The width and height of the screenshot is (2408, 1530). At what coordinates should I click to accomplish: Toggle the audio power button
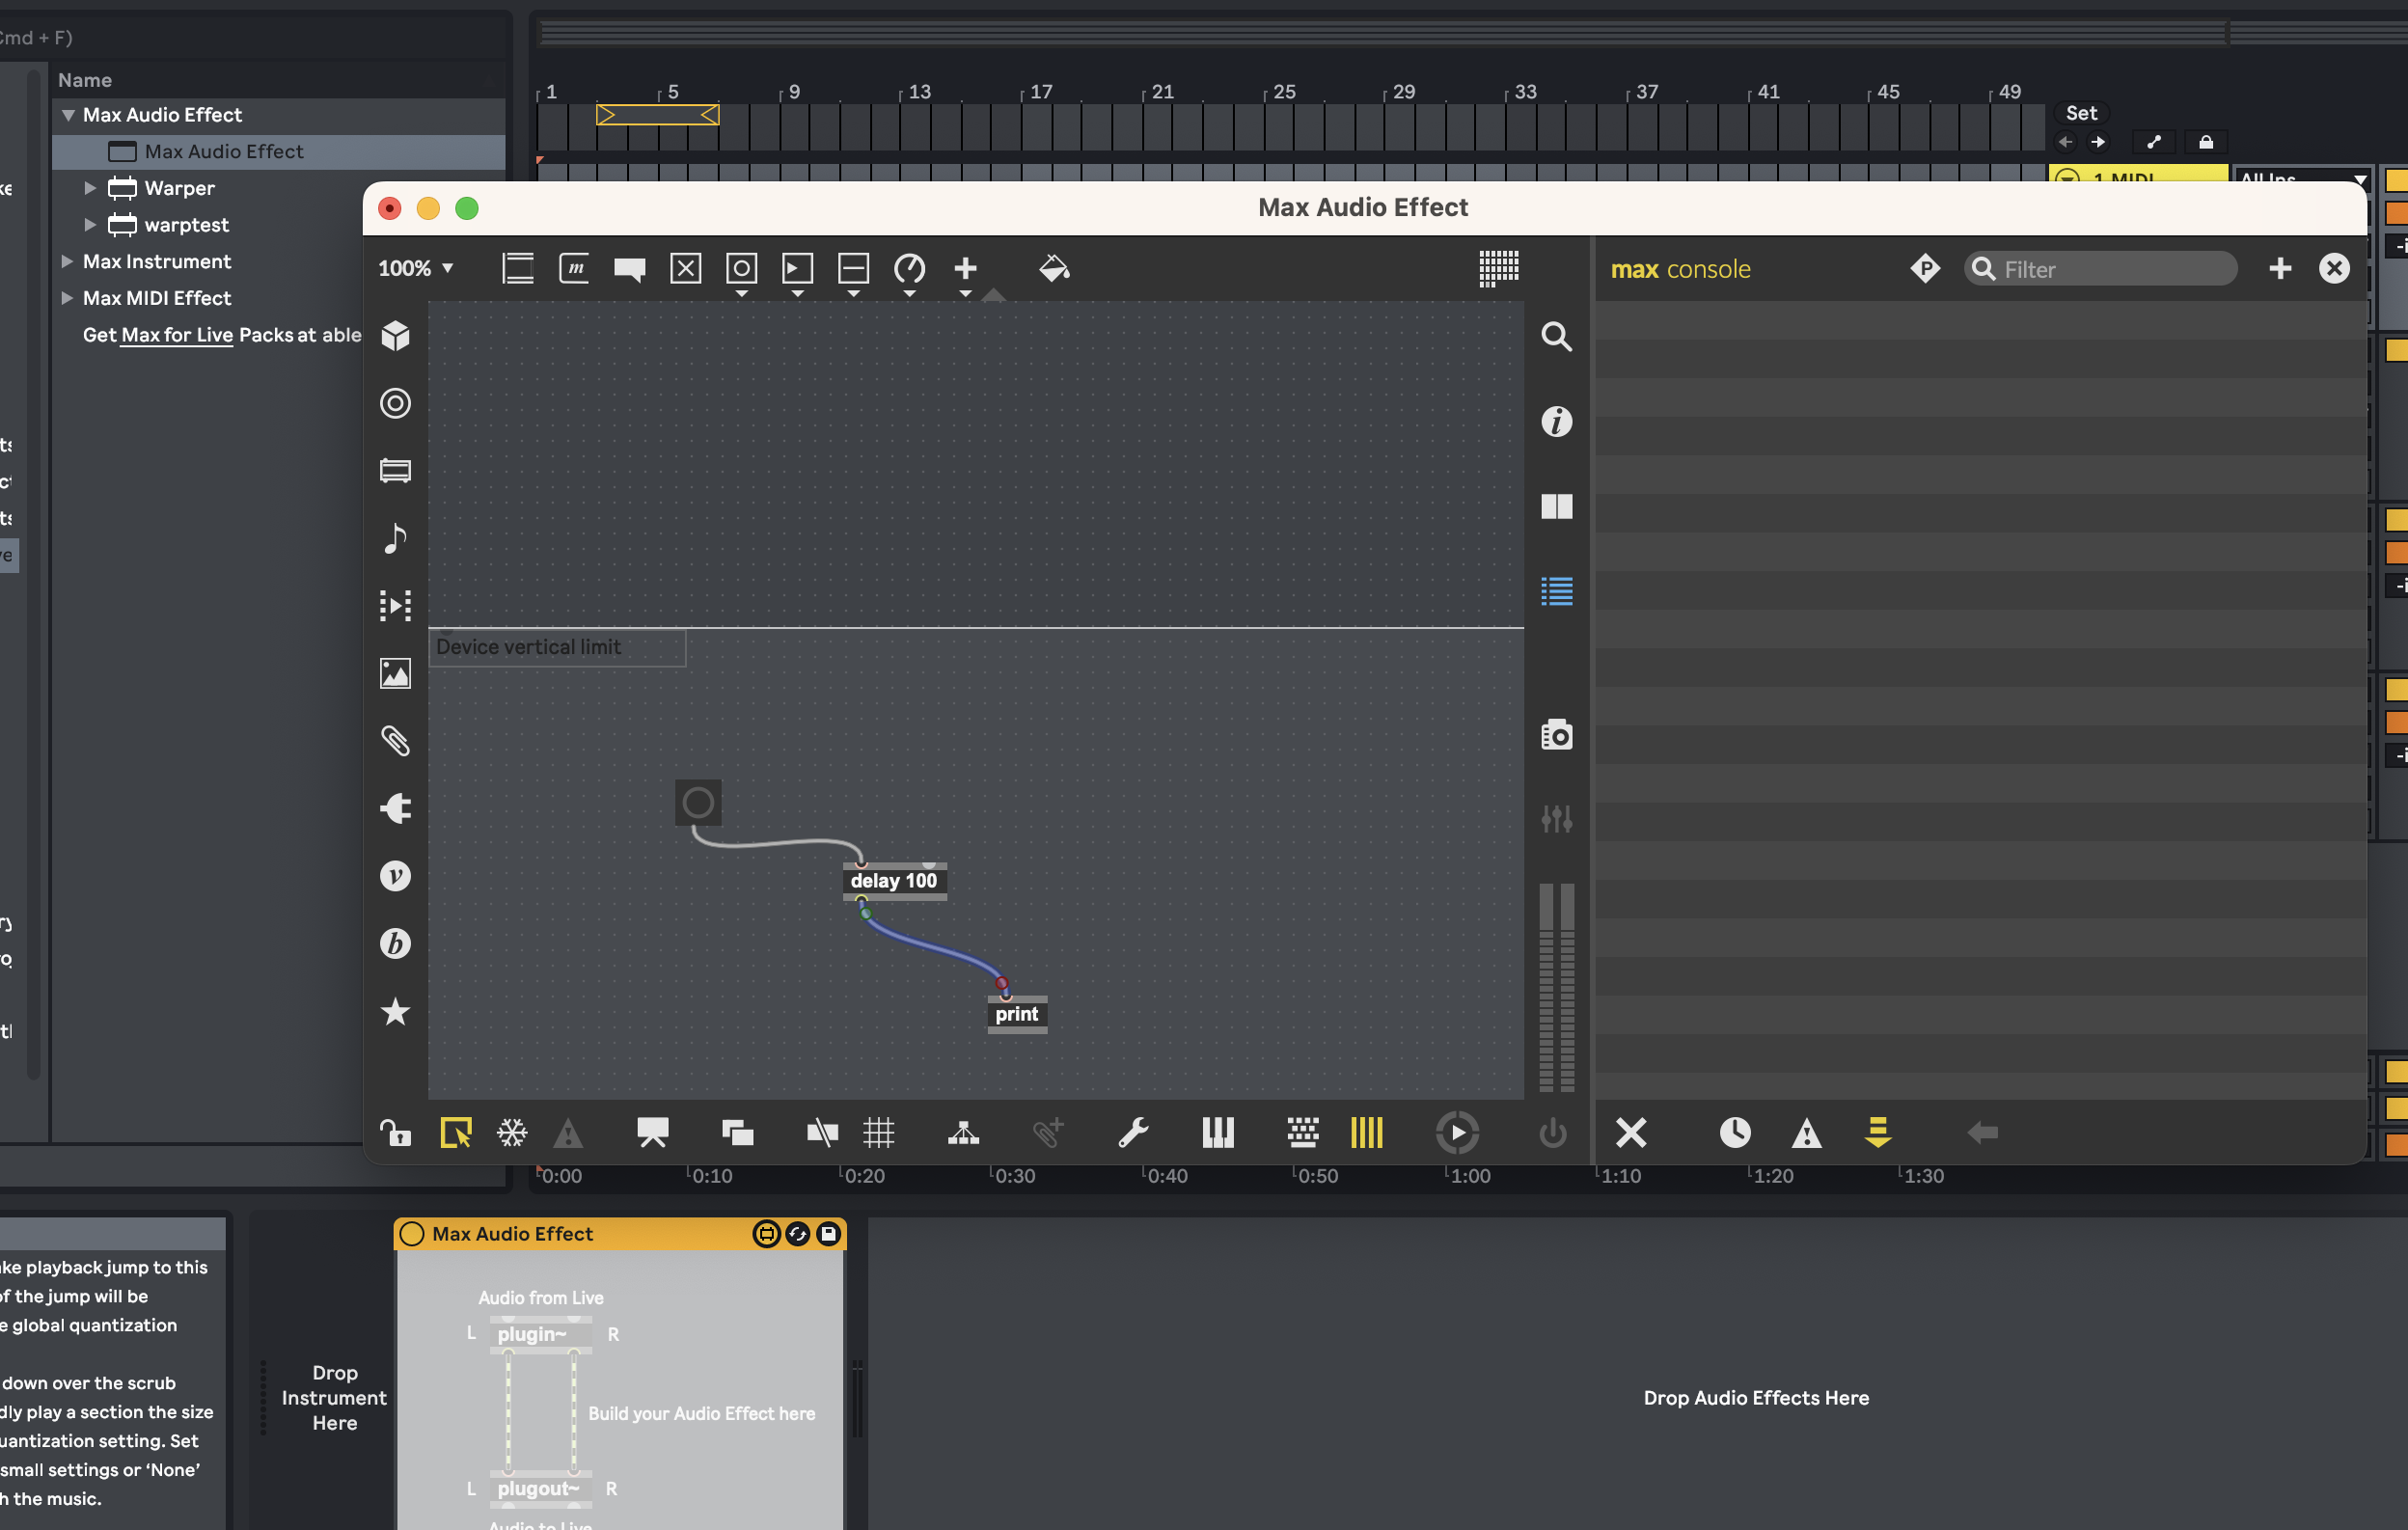pos(1552,1132)
